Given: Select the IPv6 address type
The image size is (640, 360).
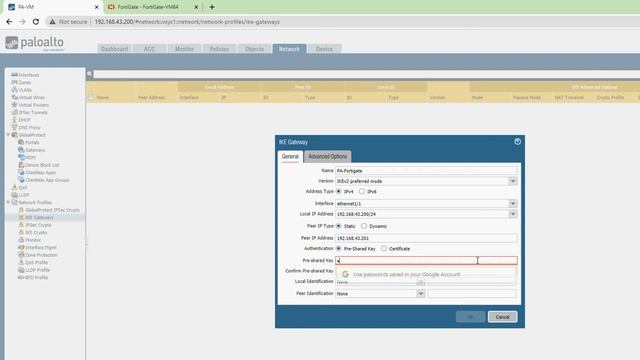Looking at the screenshot, I should [x=362, y=191].
